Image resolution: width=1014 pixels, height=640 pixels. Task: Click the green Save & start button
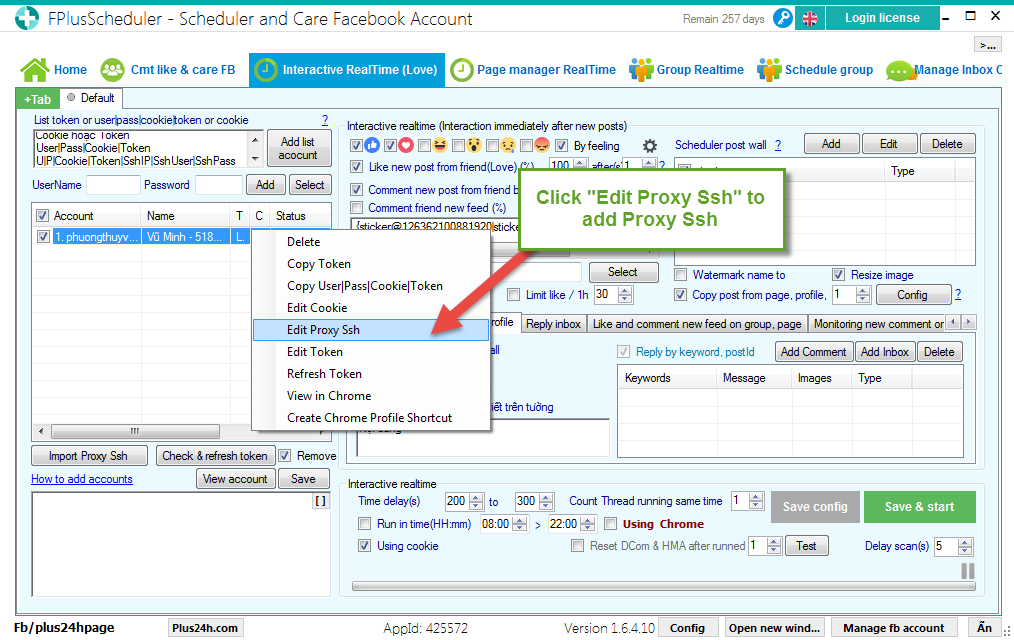pos(920,507)
